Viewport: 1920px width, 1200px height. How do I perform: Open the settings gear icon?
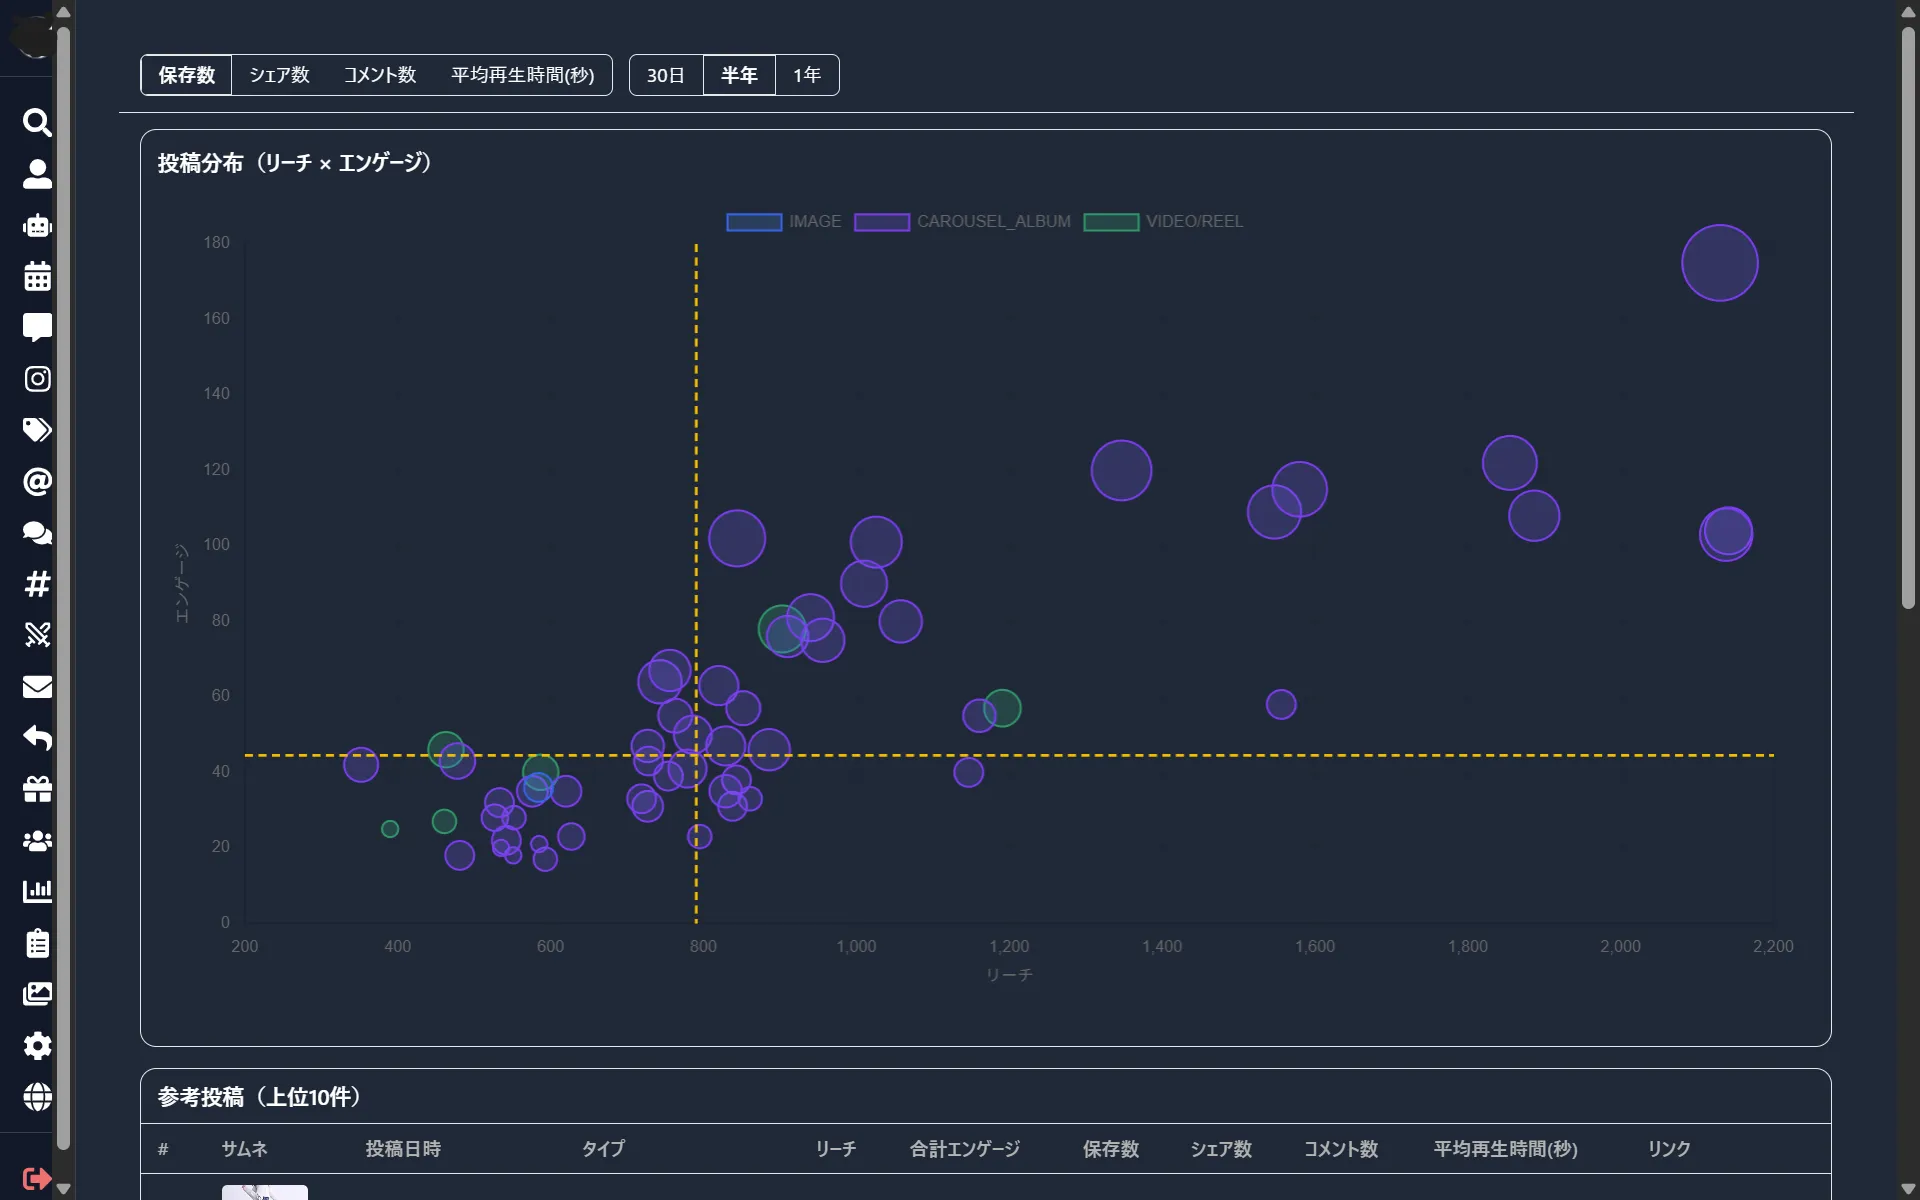[37, 1046]
